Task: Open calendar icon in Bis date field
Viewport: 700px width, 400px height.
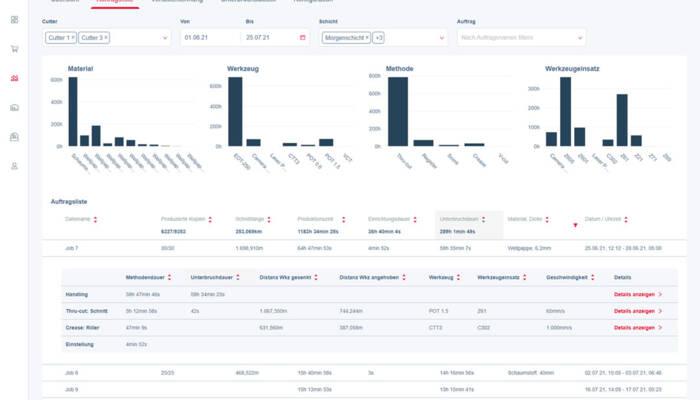Action: click(302, 37)
